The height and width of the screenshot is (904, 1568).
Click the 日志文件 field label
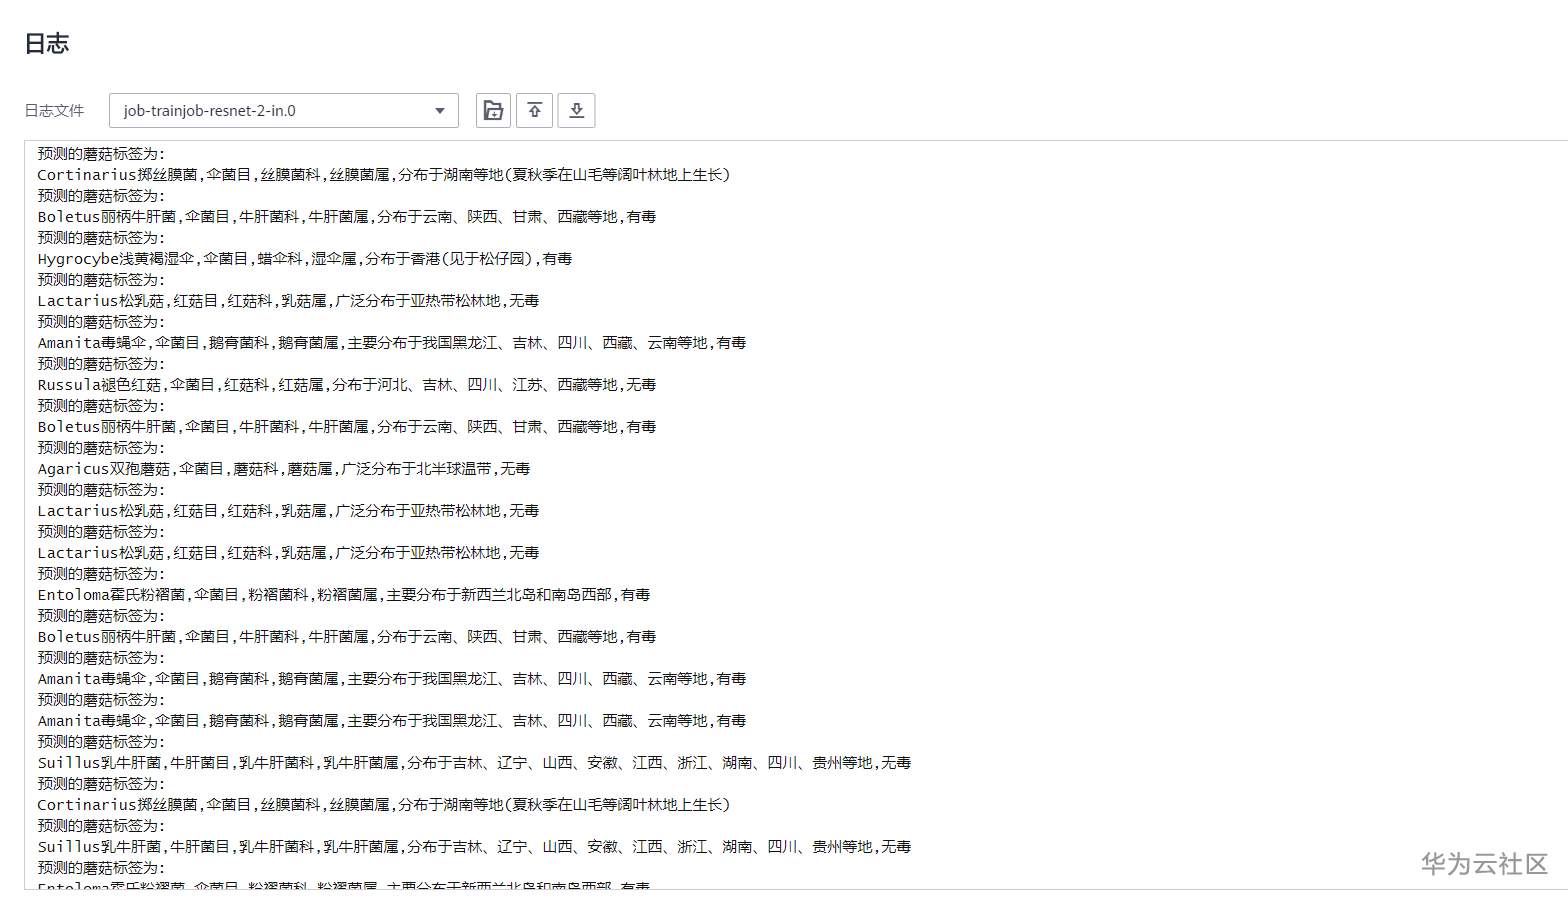[x=54, y=111]
